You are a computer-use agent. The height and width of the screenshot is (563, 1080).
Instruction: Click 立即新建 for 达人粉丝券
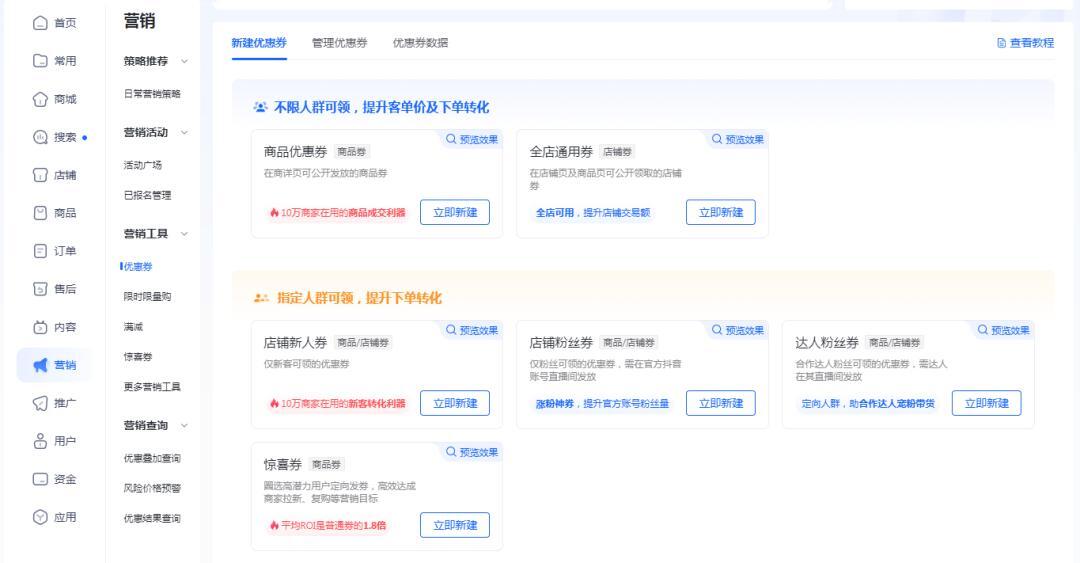[986, 403]
